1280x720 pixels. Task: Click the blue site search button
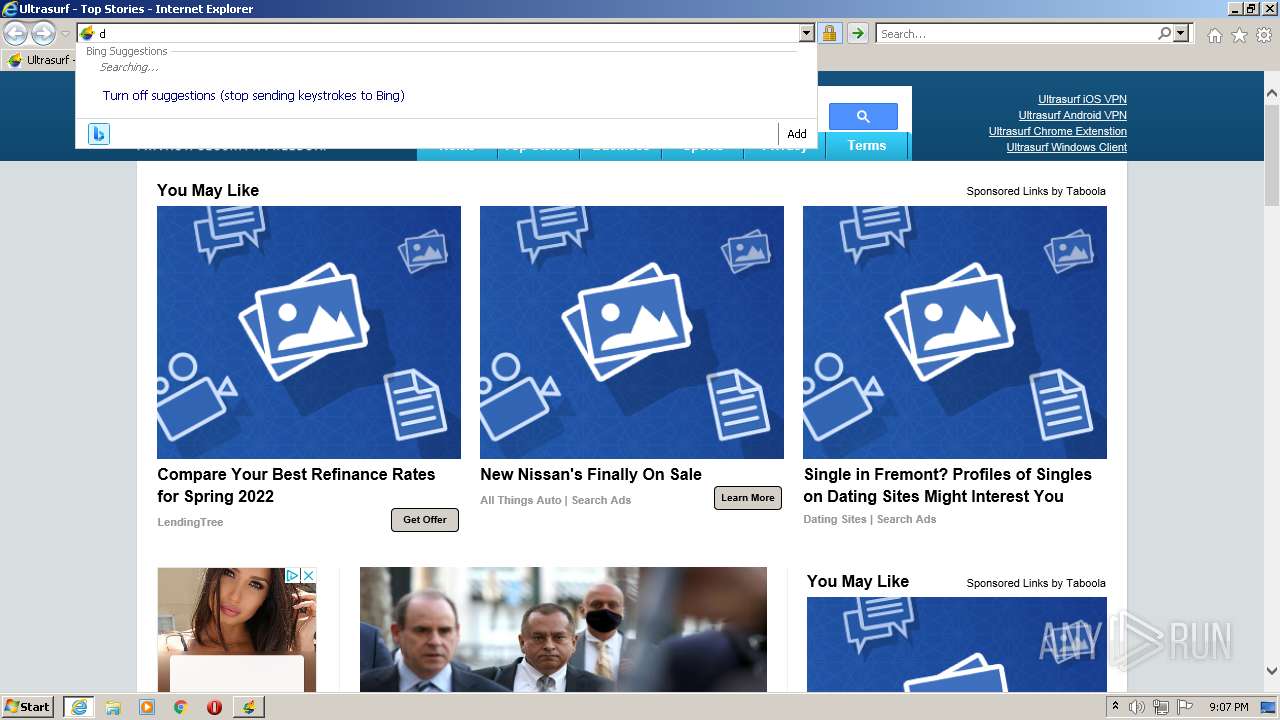click(863, 116)
